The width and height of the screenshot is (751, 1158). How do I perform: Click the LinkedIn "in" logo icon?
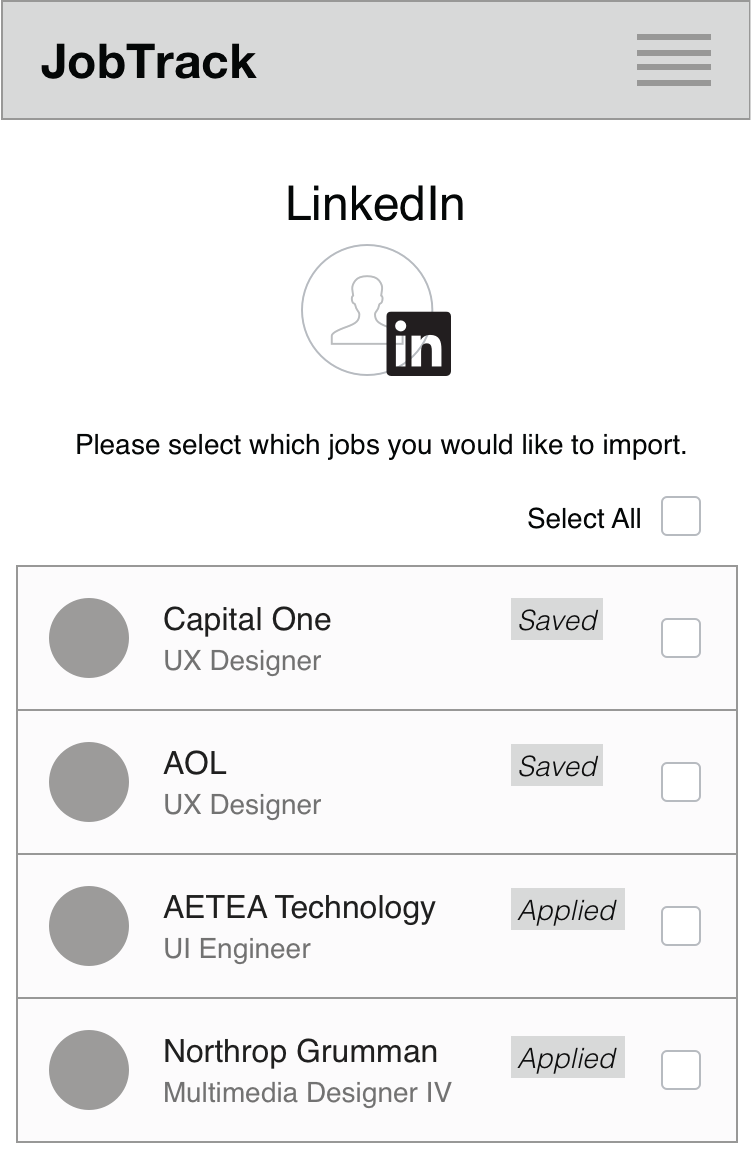[419, 345]
